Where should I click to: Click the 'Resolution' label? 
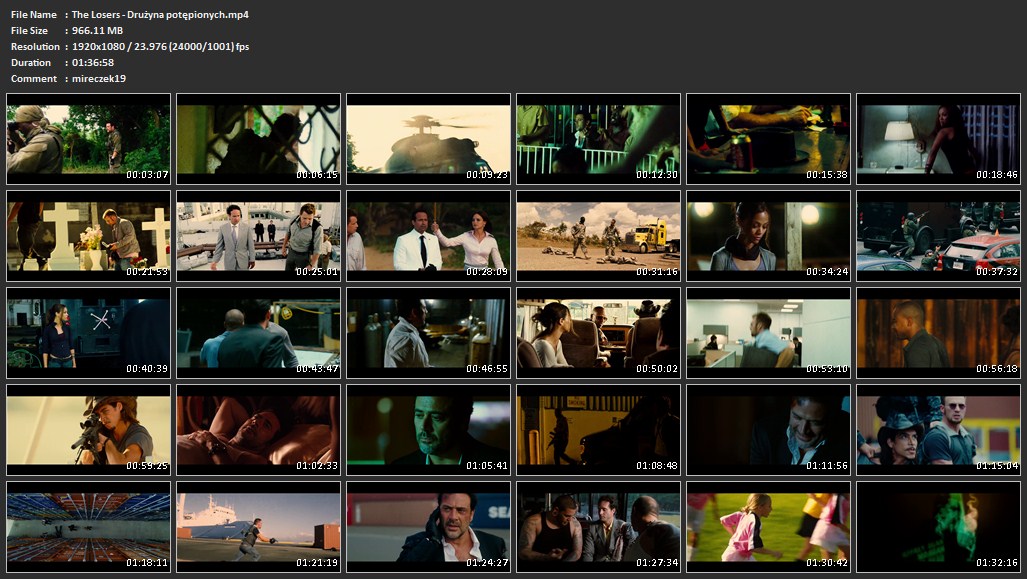click(35, 47)
